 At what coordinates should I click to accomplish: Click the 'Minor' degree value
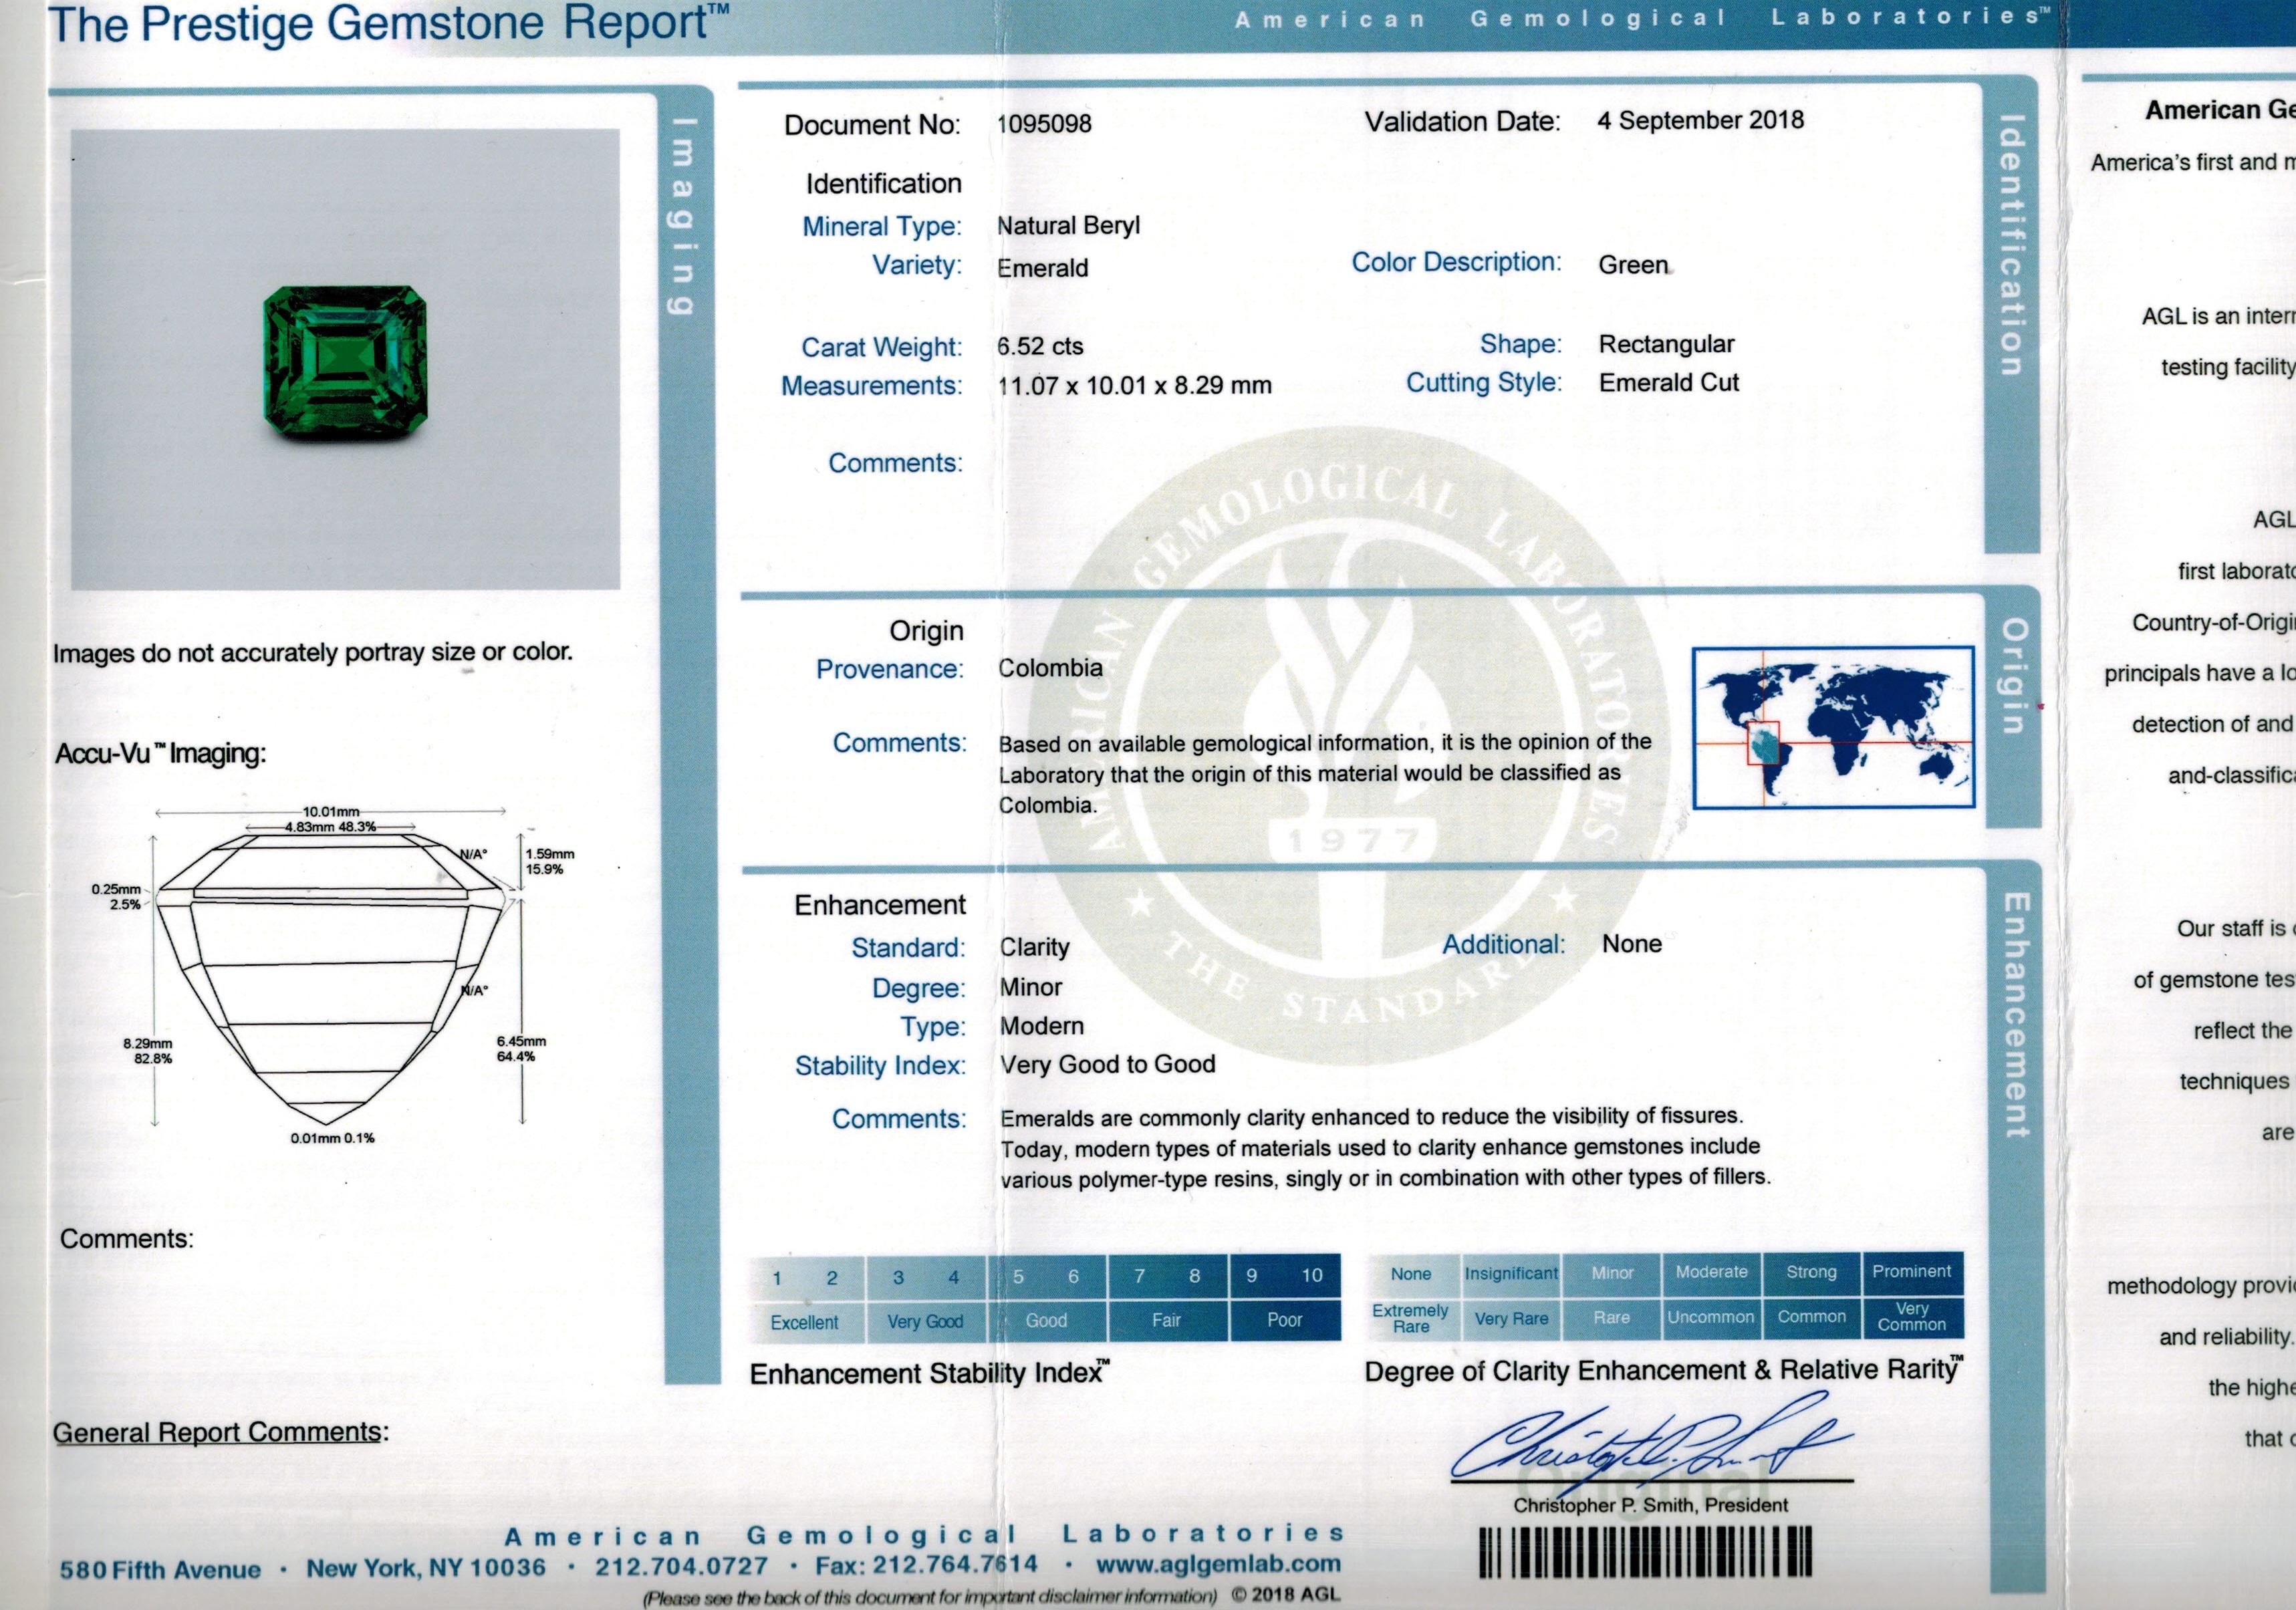[1030, 987]
